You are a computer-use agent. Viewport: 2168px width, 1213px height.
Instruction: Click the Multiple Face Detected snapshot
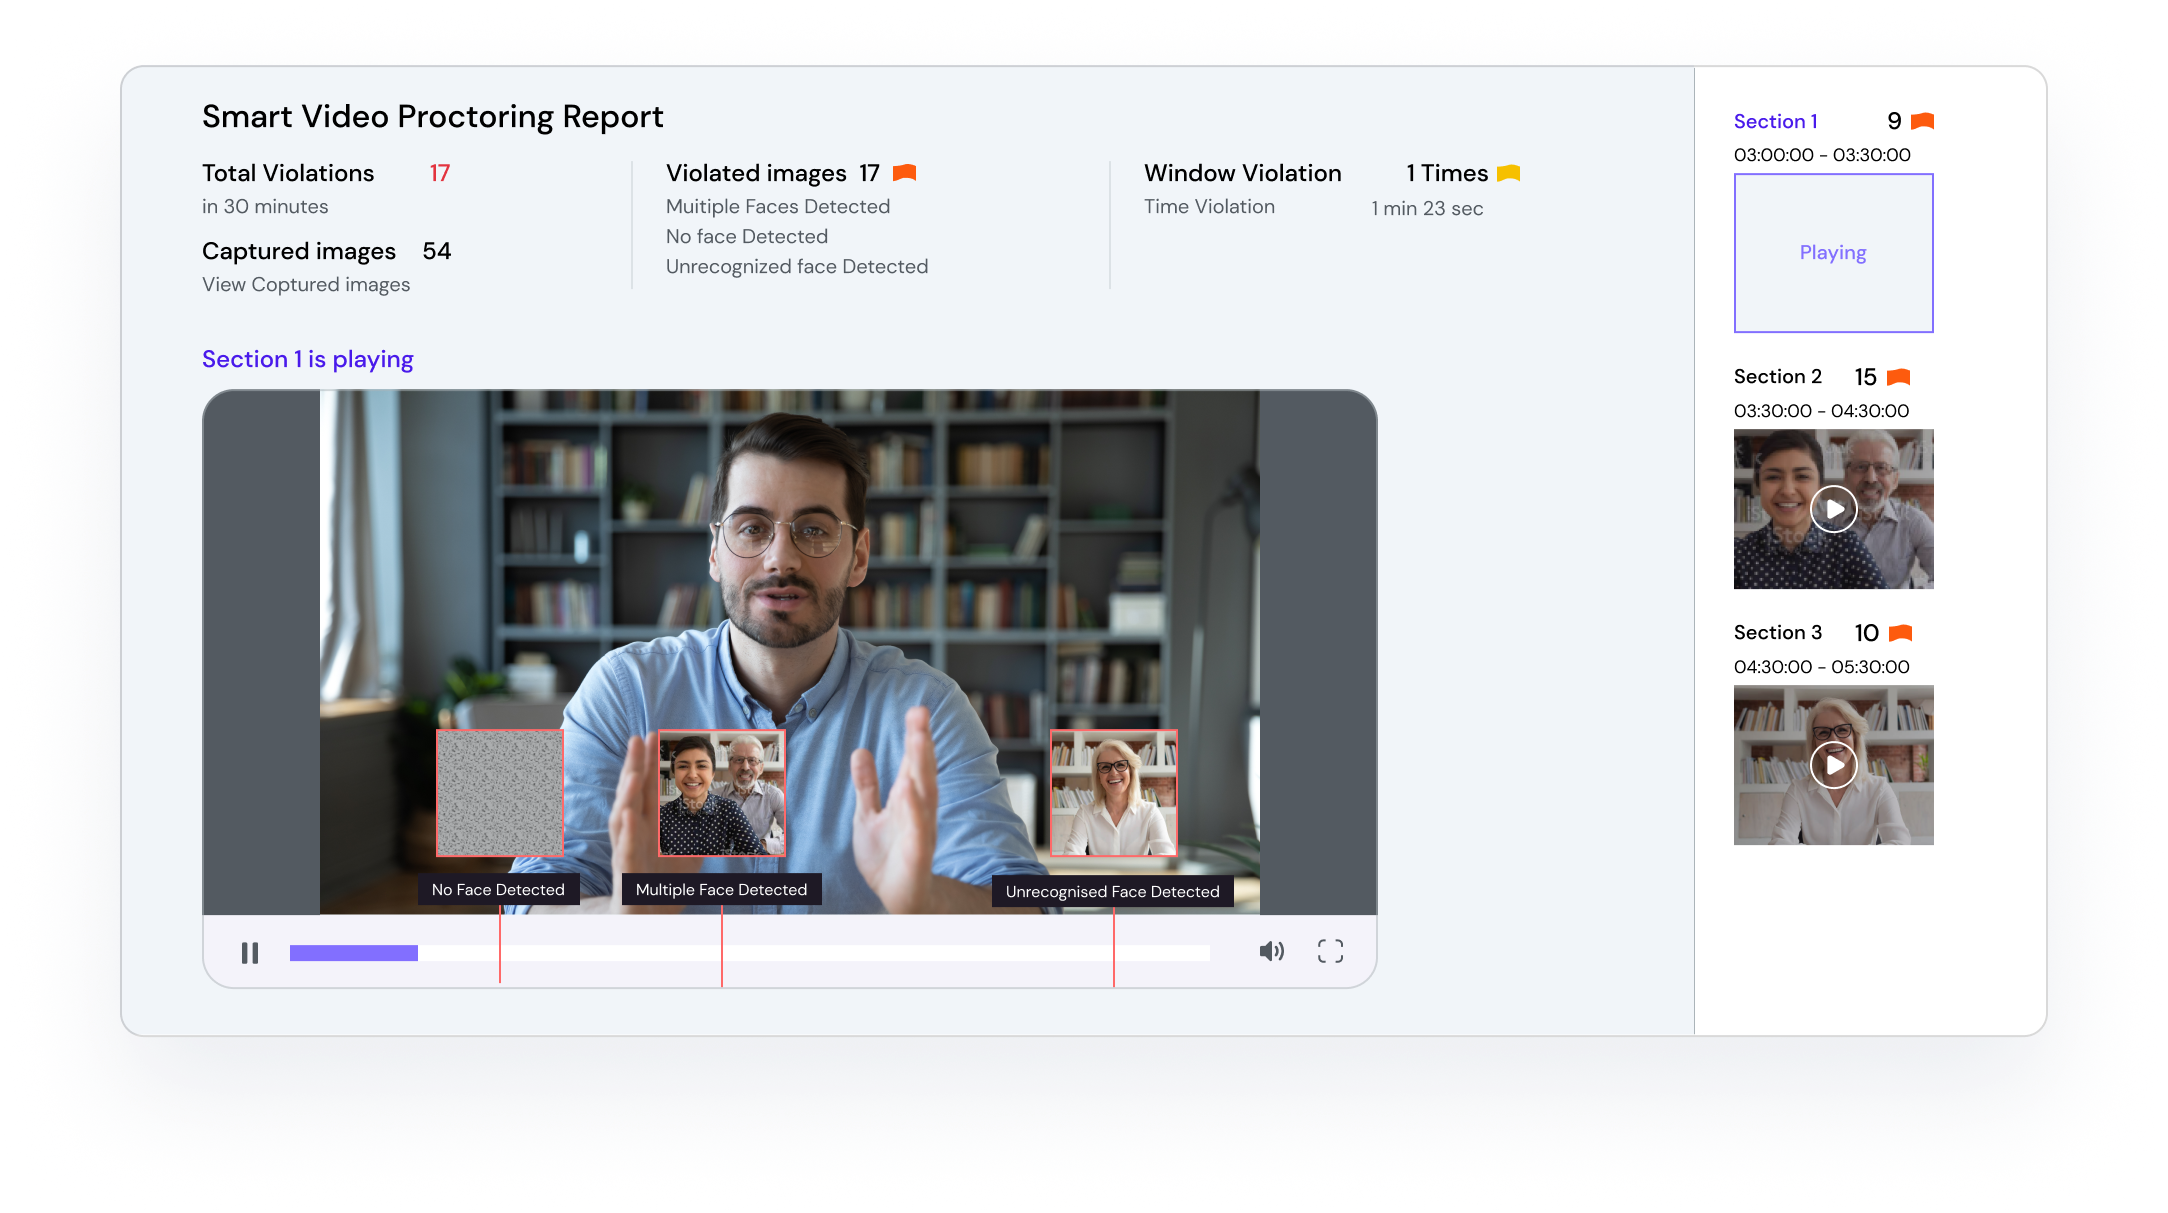[x=721, y=793]
